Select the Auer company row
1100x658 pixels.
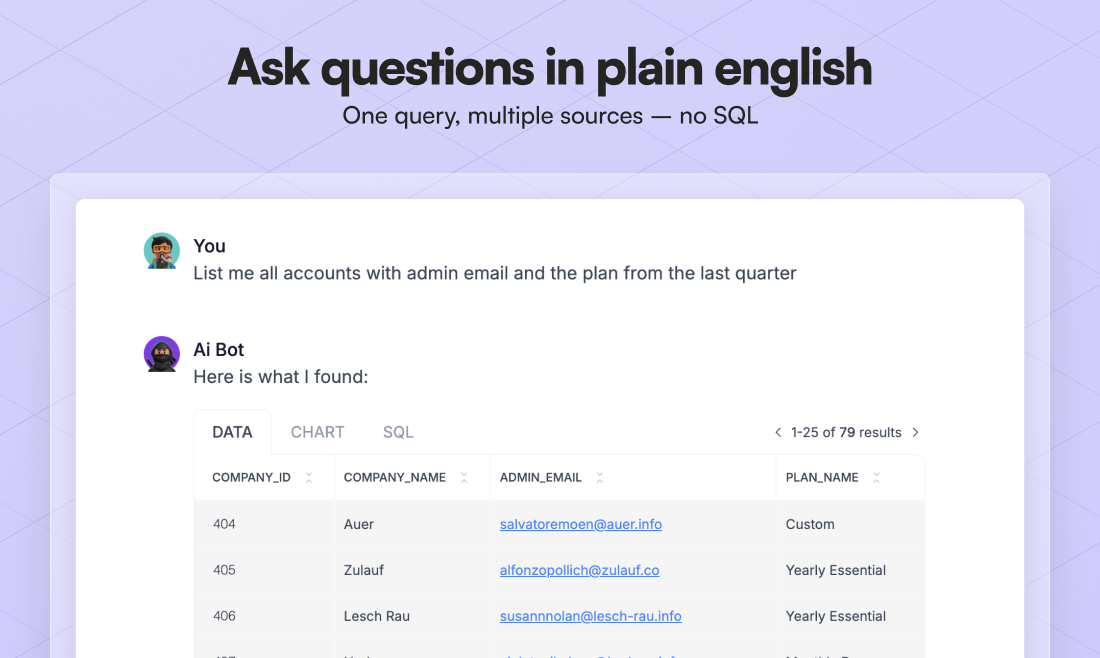coord(359,524)
